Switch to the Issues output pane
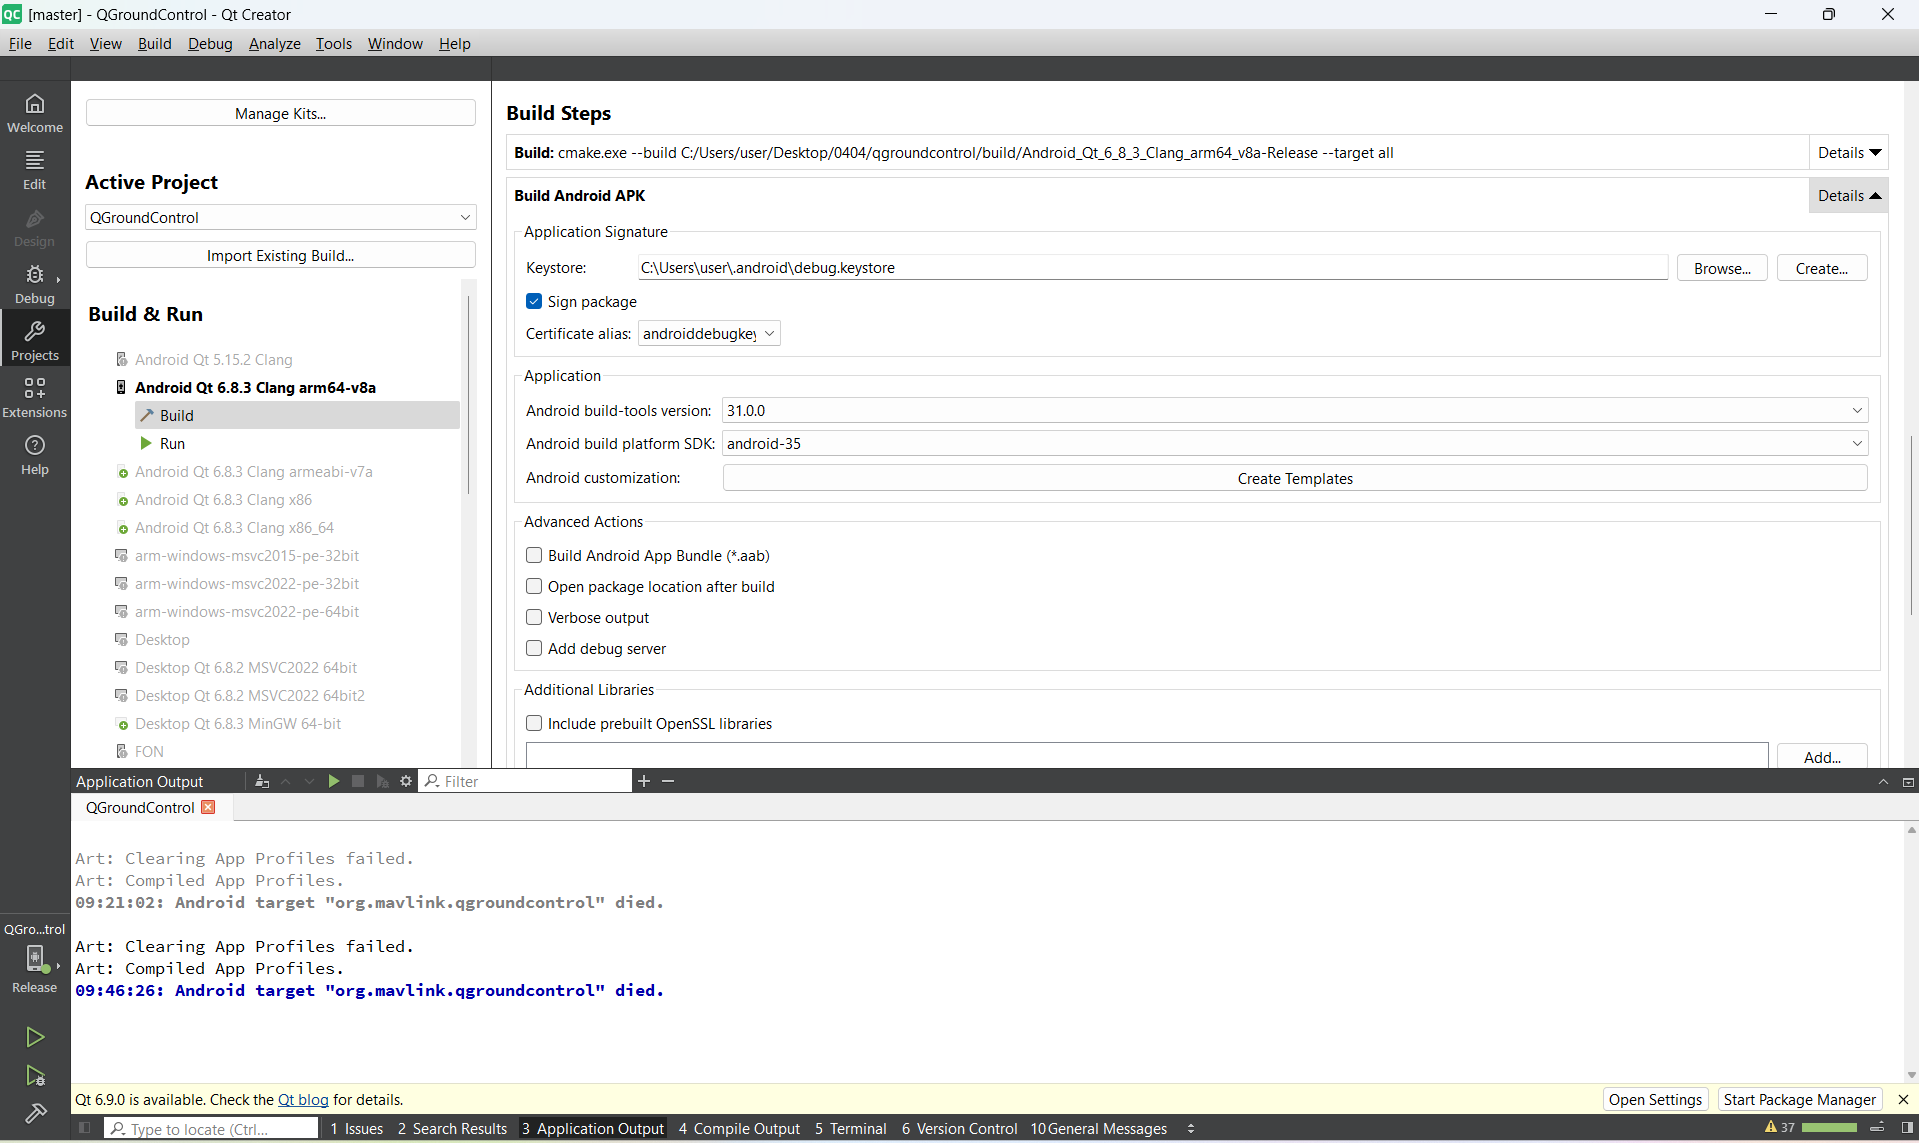 [357, 1128]
